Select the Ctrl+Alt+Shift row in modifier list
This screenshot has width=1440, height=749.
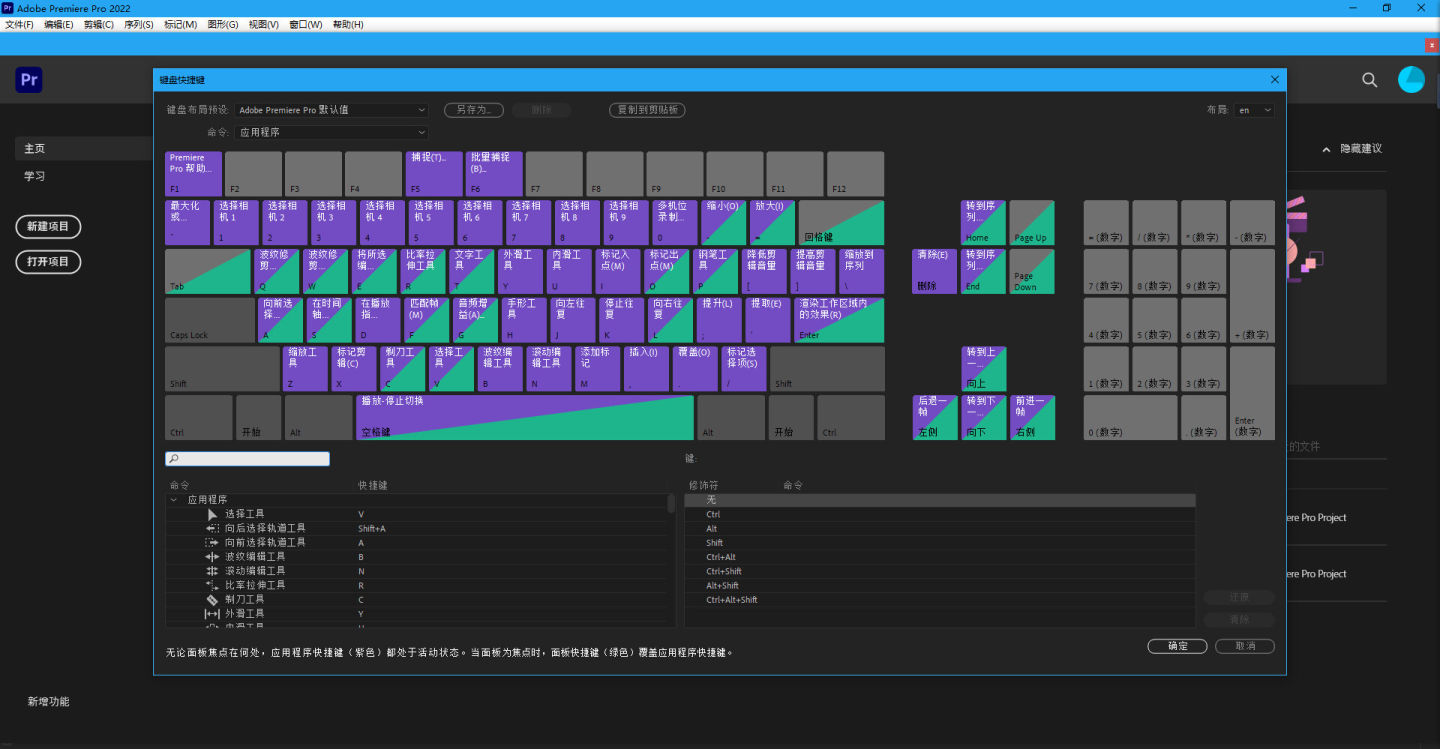point(940,600)
